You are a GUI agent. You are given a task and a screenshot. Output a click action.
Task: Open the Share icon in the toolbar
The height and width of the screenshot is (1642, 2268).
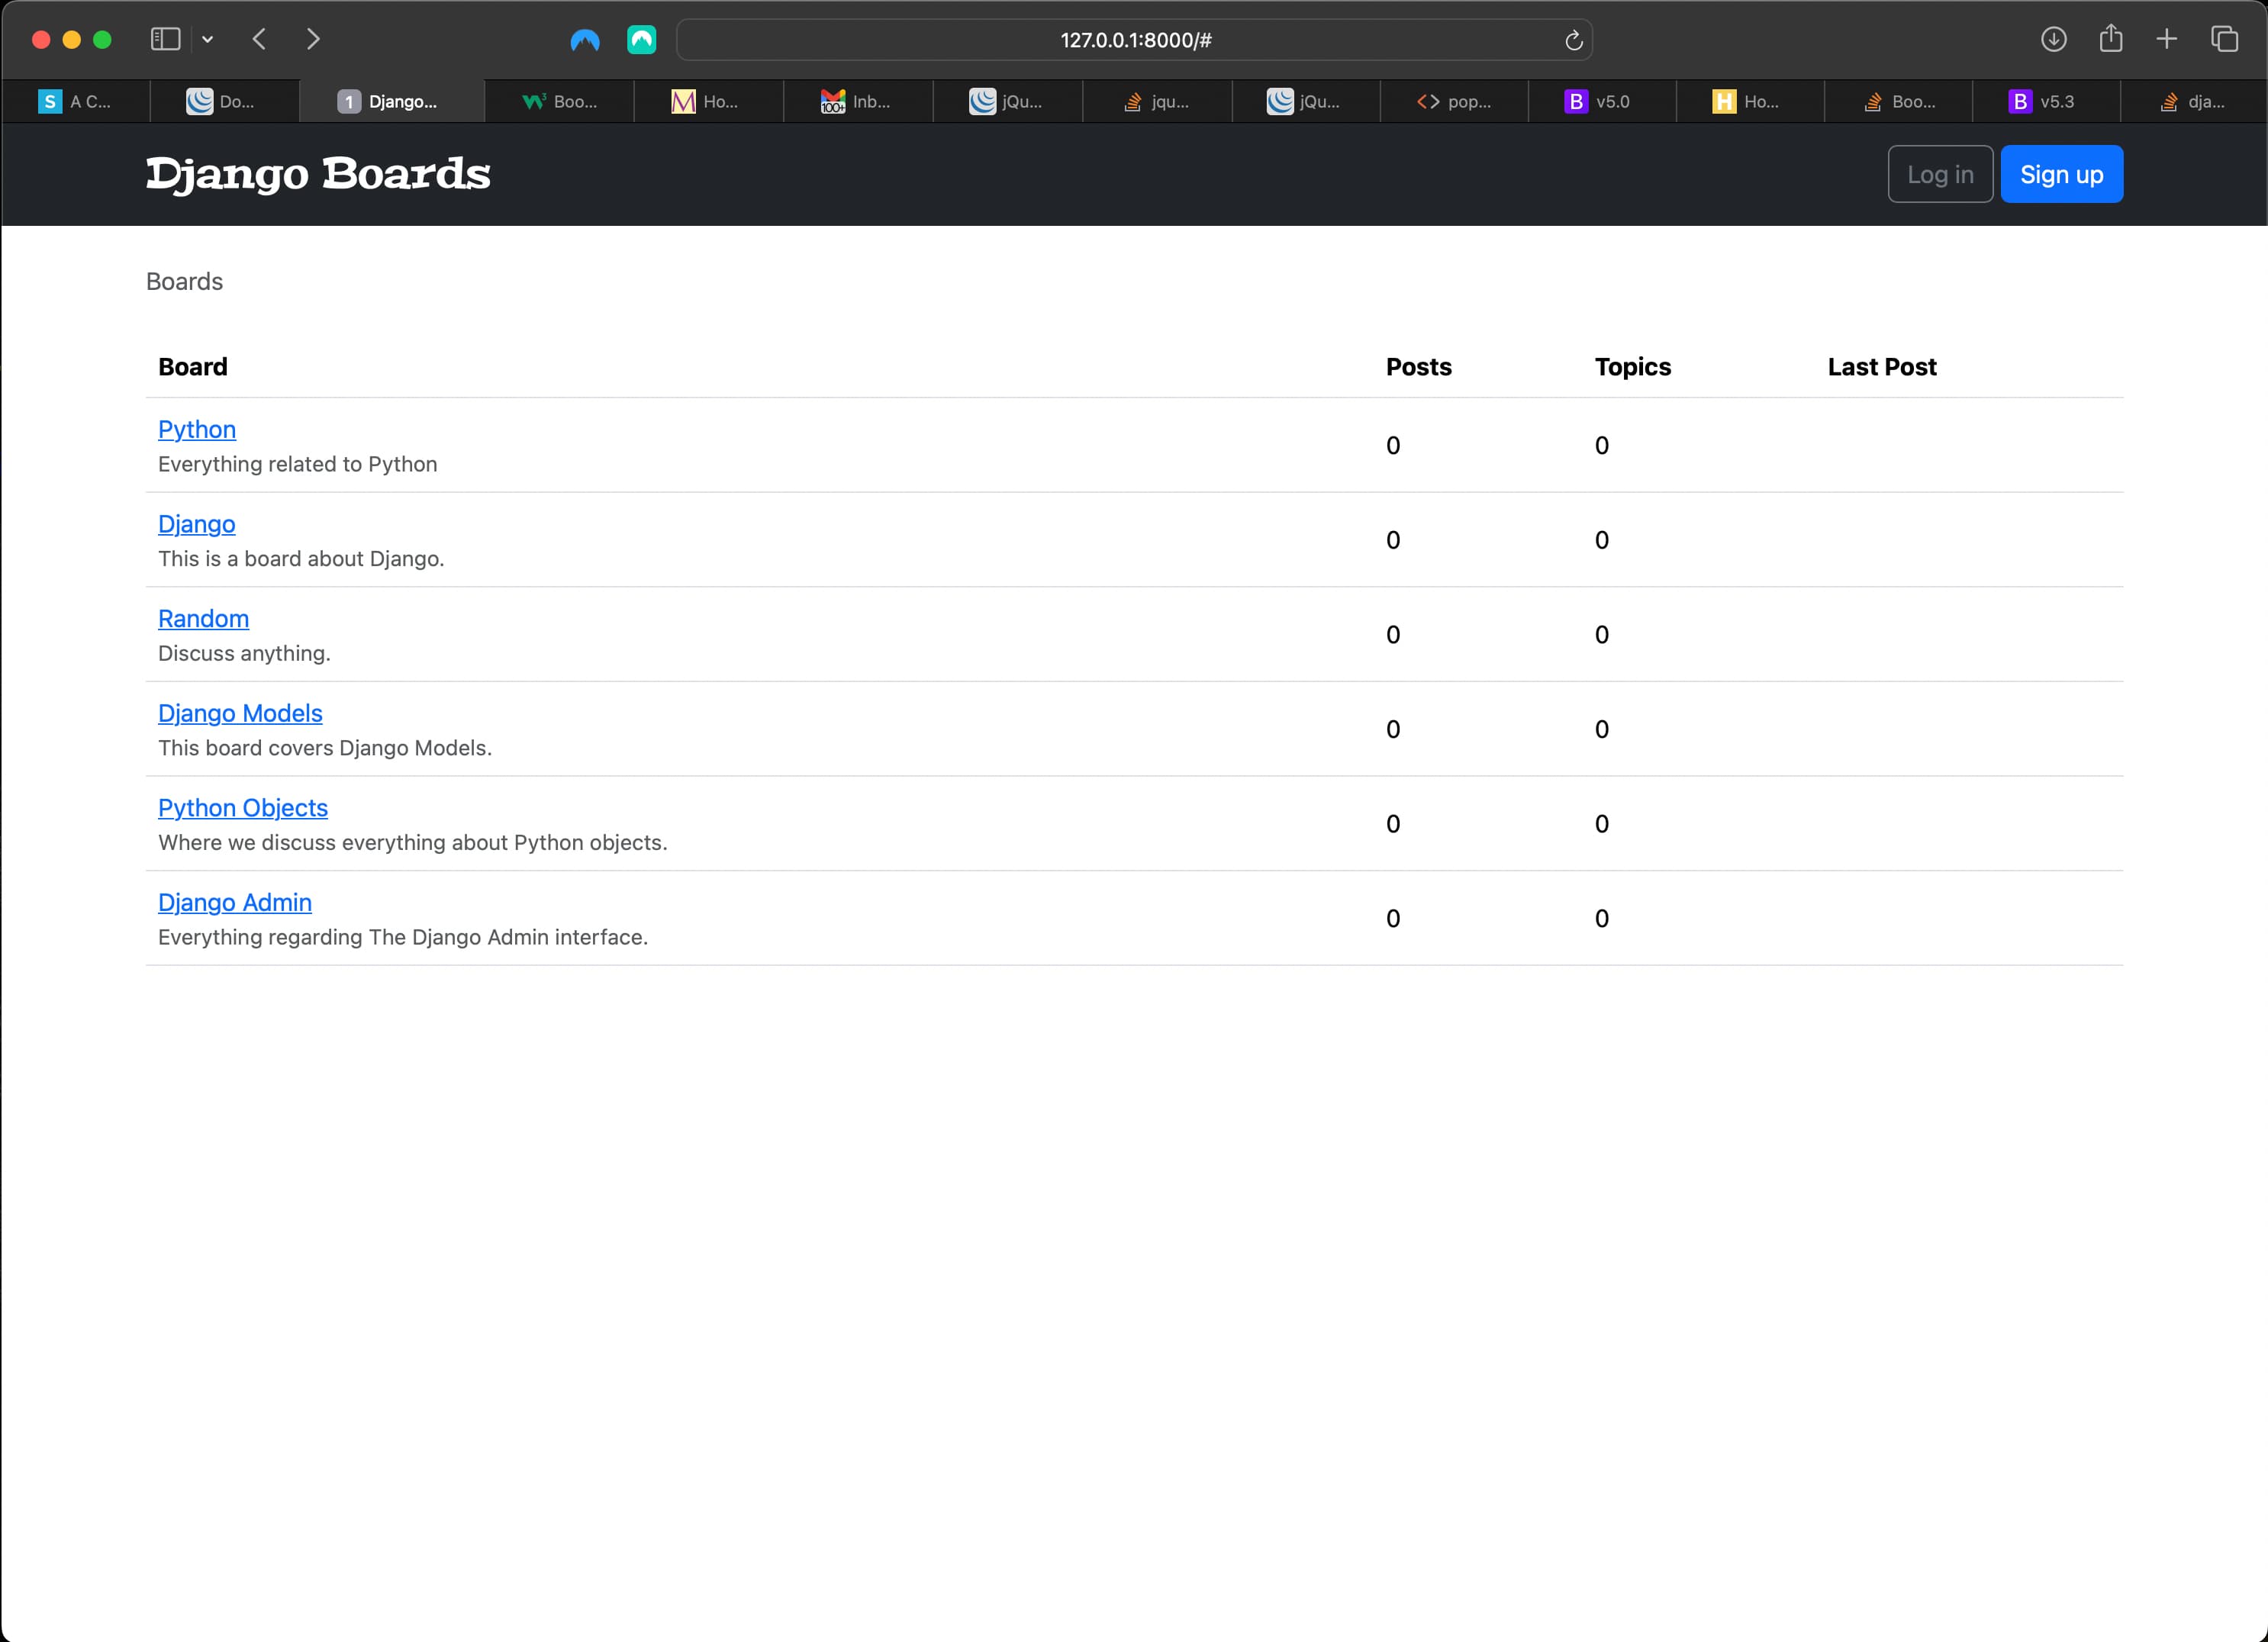(2110, 38)
